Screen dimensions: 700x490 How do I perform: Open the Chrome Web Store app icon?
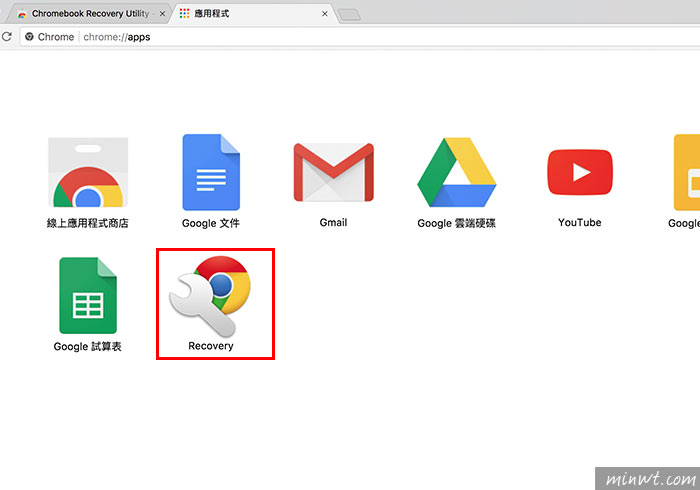(x=88, y=172)
